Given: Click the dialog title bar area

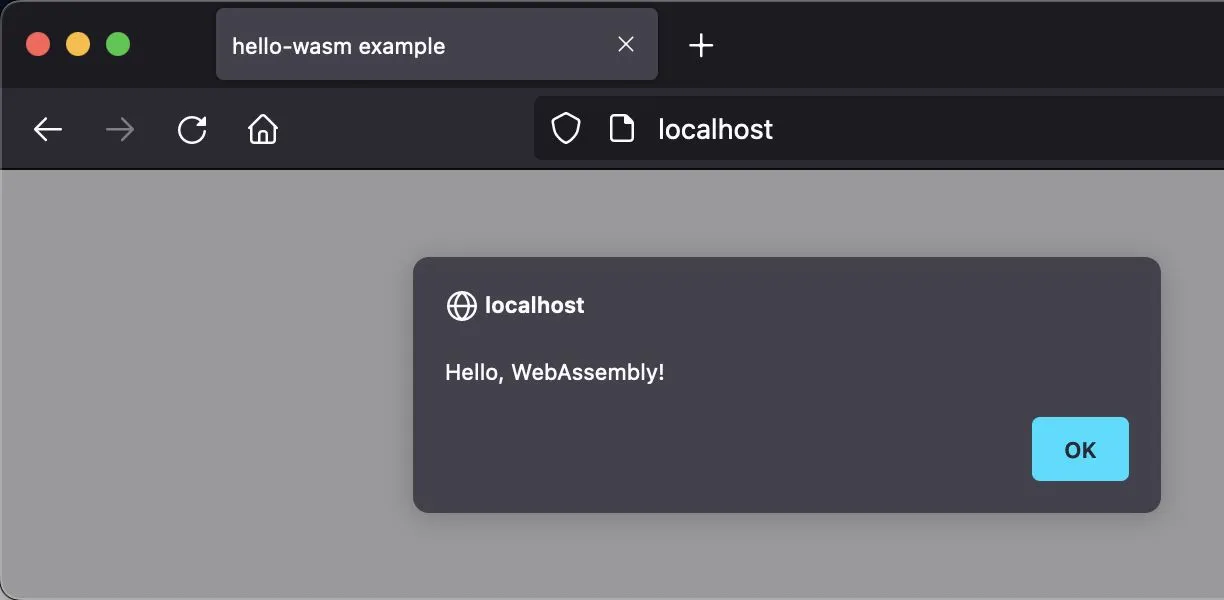Looking at the screenshot, I should click(787, 270).
